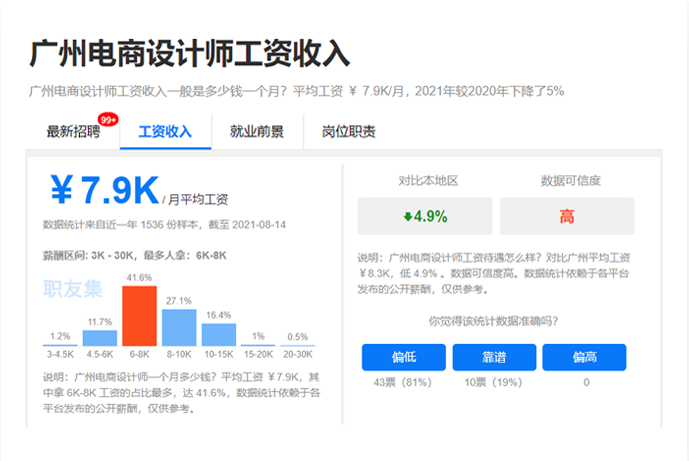The width and height of the screenshot is (689, 461).
Task: Click the ¥7.9K average salary figure
Action: (x=104, y=190)
